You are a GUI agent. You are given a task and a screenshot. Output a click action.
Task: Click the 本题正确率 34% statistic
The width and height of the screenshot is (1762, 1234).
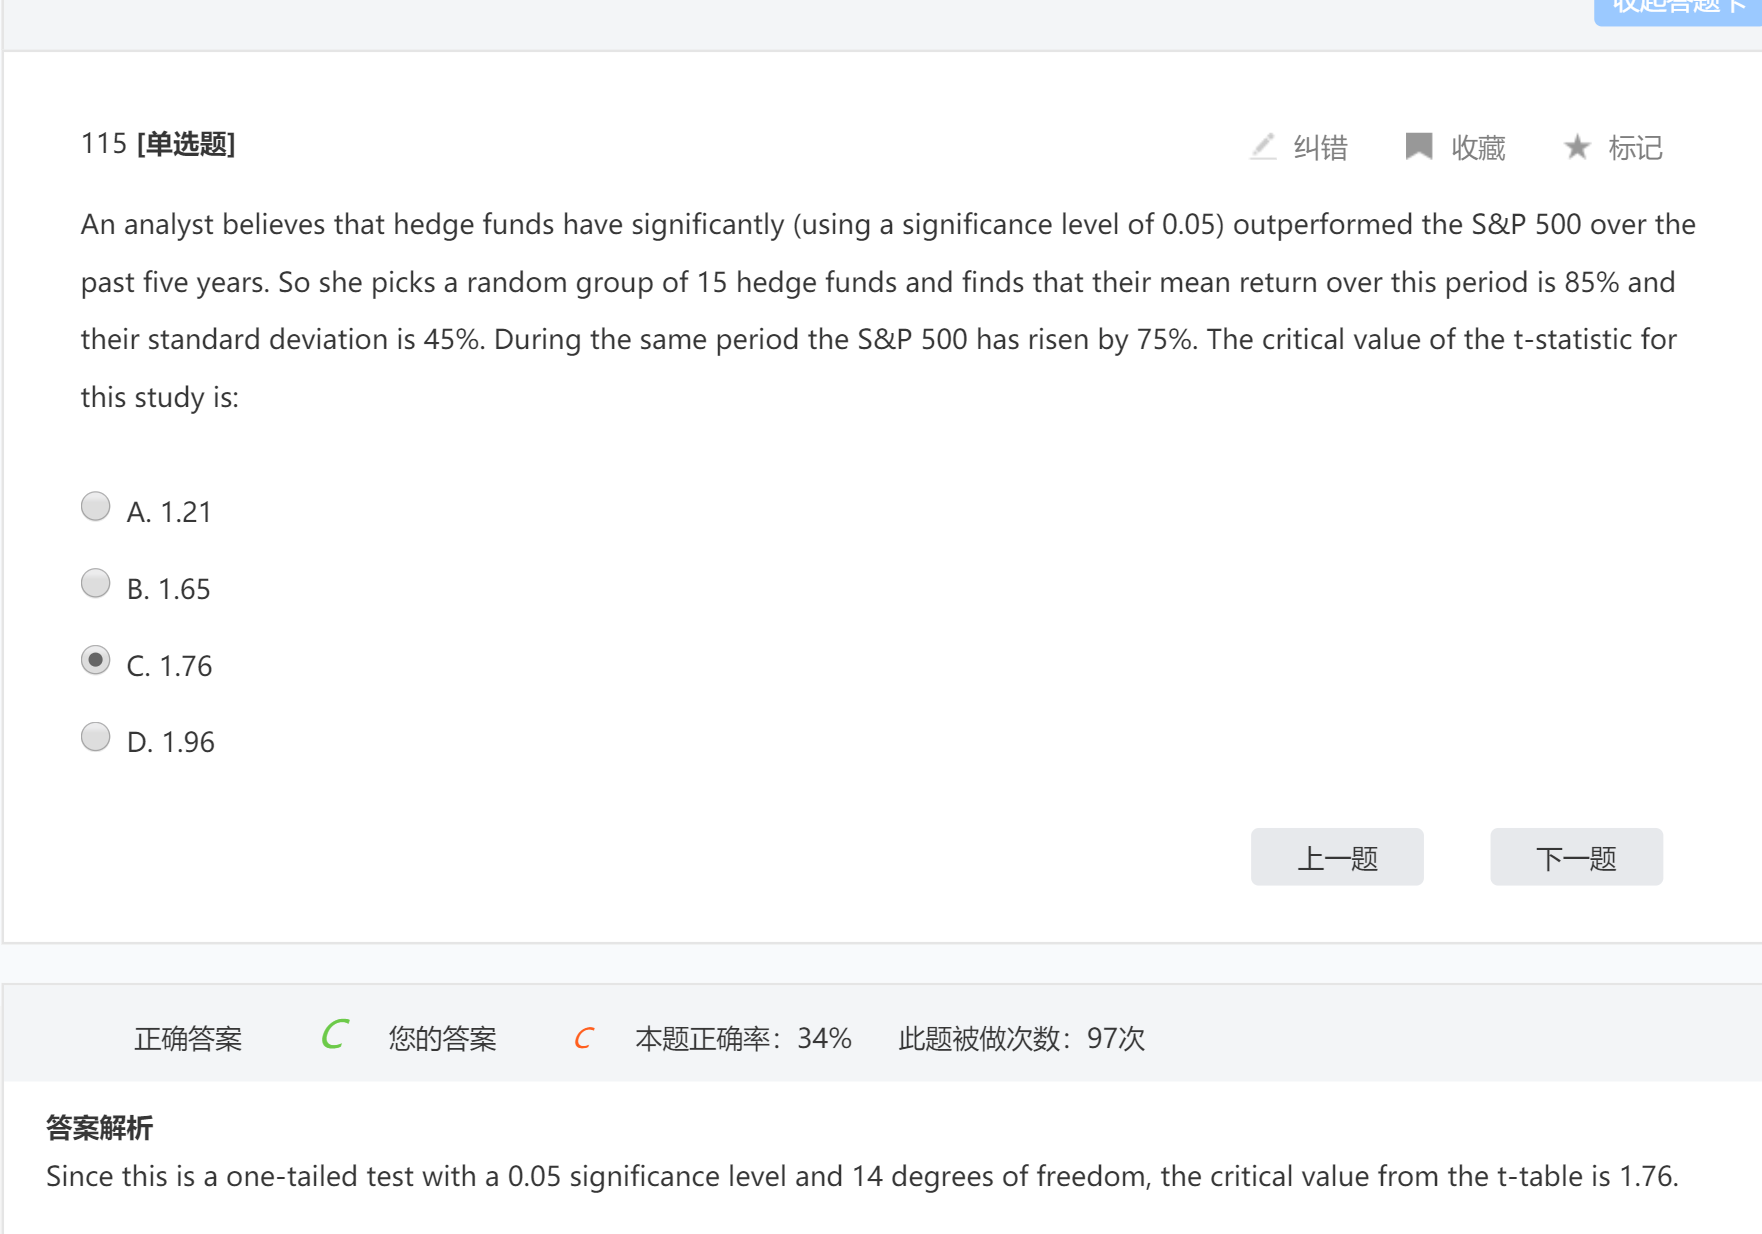(743, 1039)
